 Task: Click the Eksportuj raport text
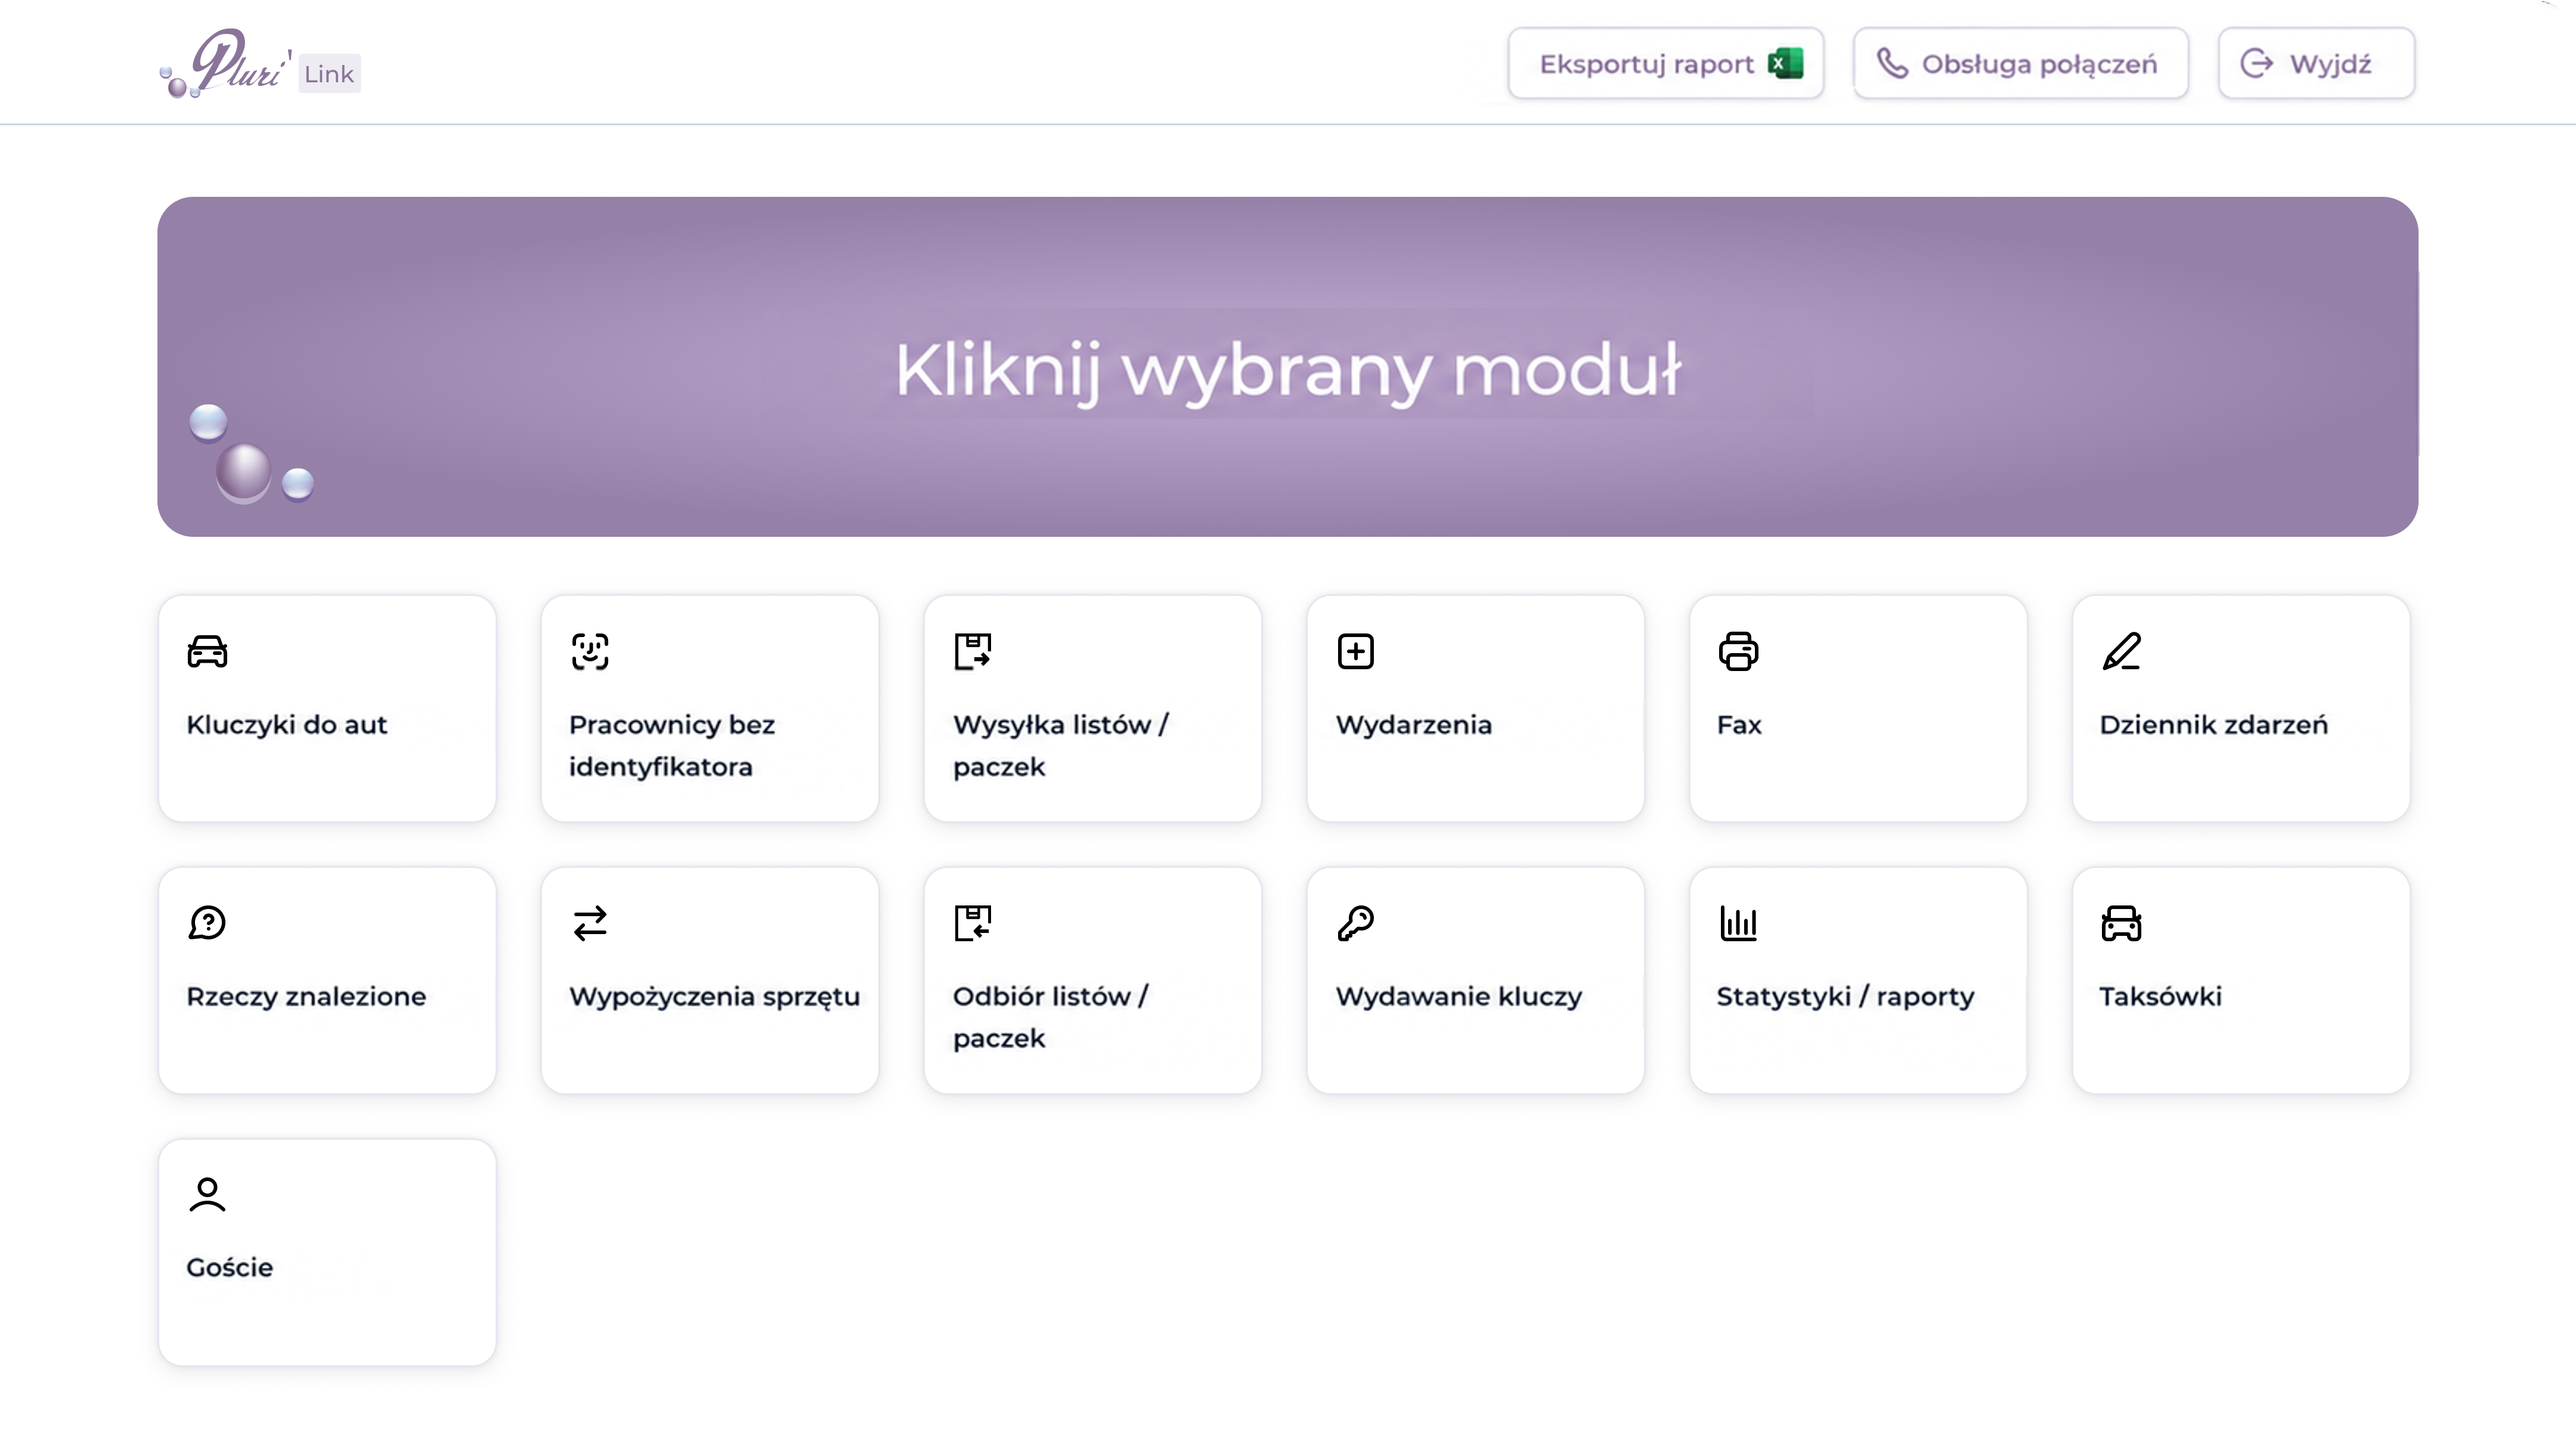1646,64
